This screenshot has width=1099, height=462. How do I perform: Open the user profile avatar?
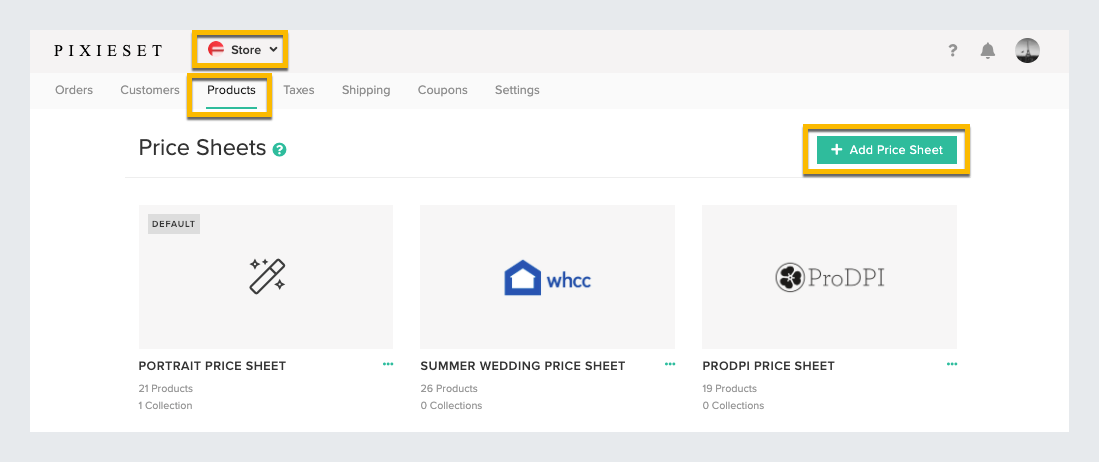(1027, 50)
